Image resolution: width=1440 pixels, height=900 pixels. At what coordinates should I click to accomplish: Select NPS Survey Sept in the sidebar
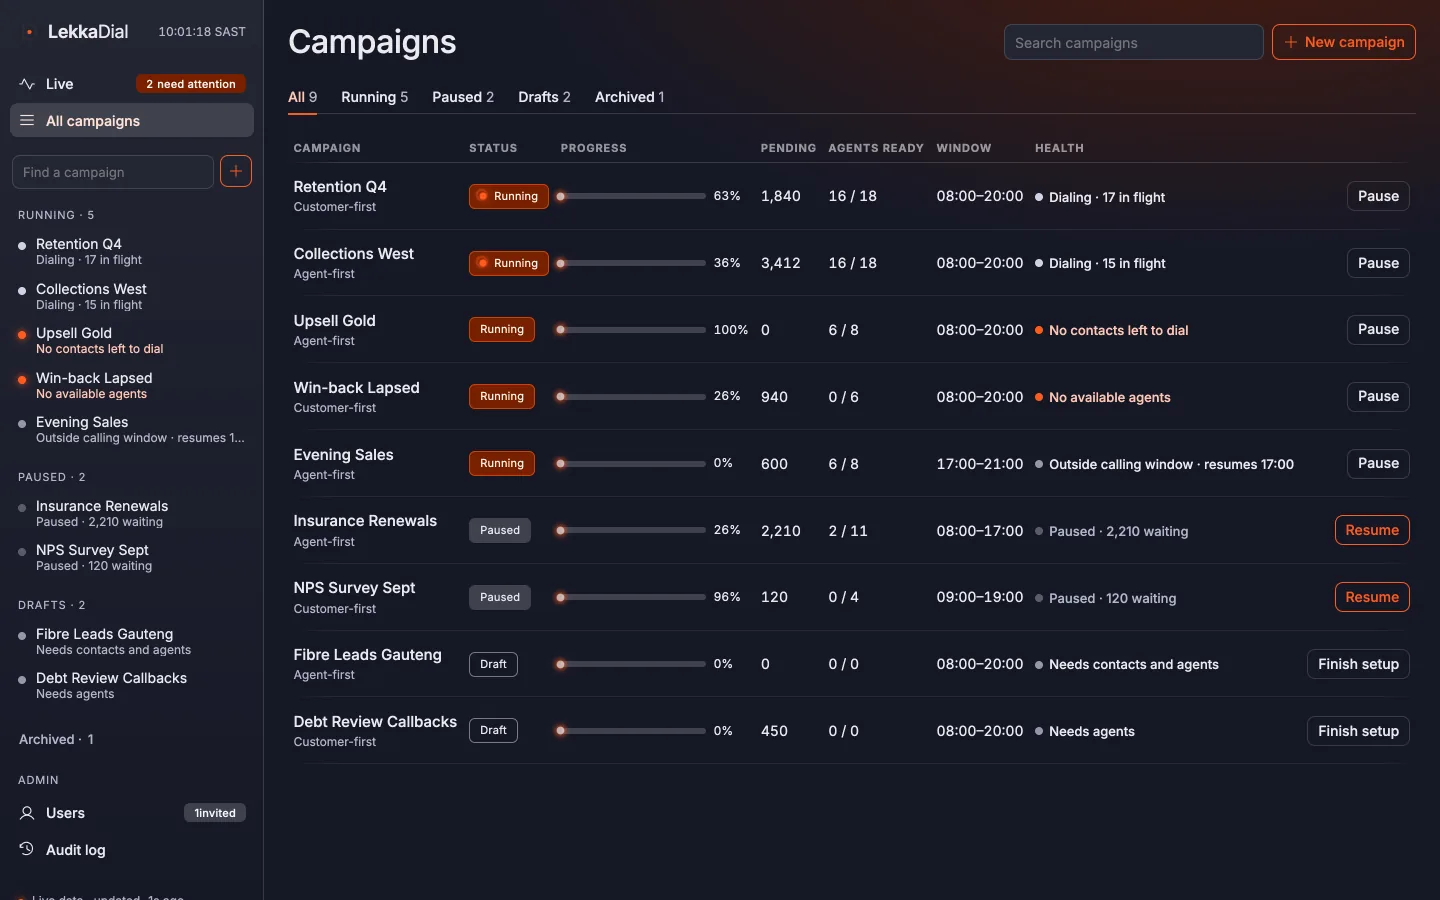coord(132,557)
